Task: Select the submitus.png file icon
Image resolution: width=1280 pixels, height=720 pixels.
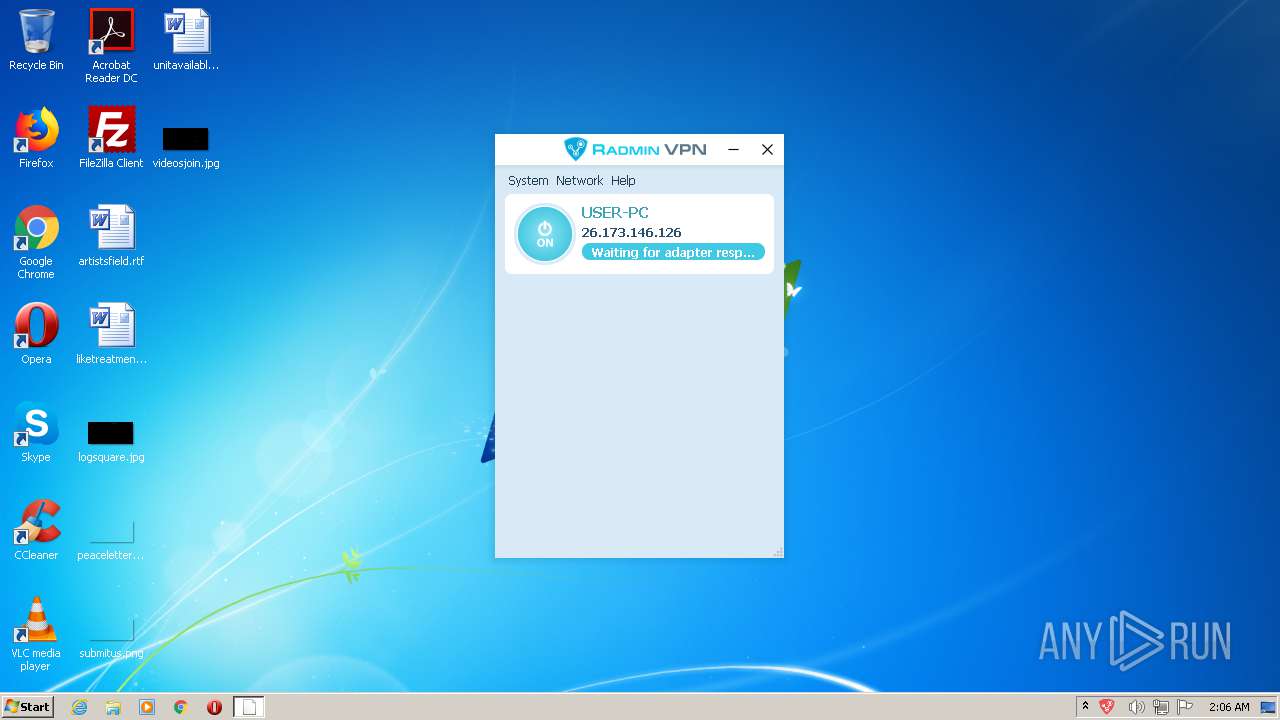Action: [x=111, y=638]
